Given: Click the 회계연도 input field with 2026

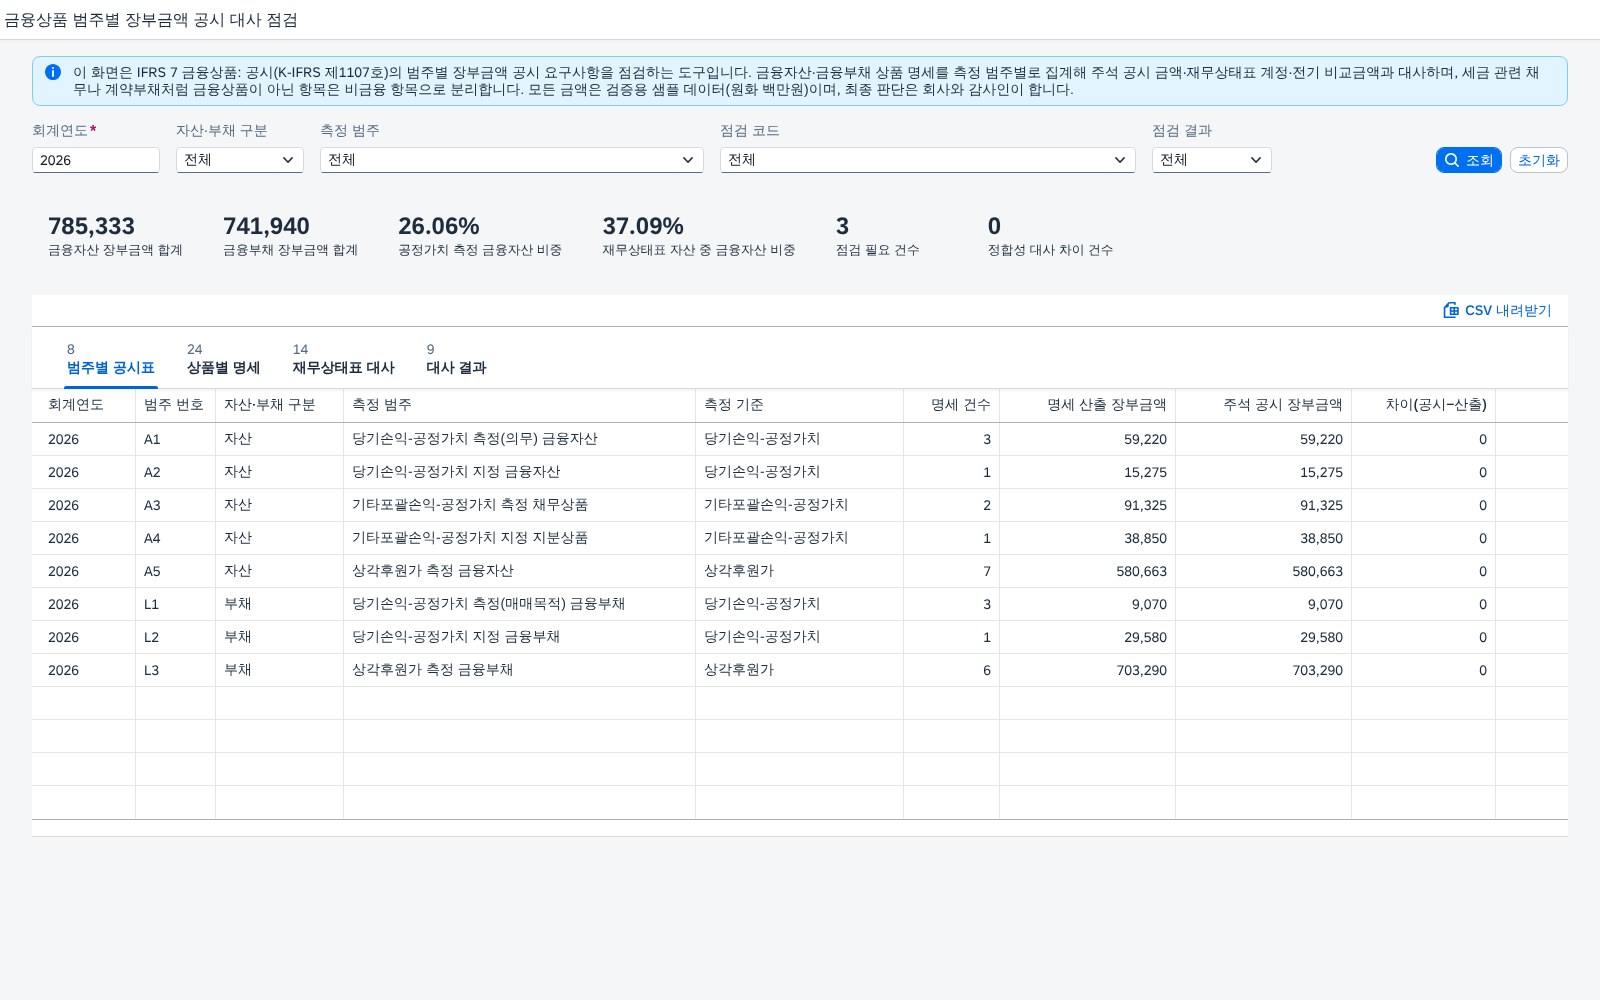Looking at the screenshot, I should click(x=96, y=160).
